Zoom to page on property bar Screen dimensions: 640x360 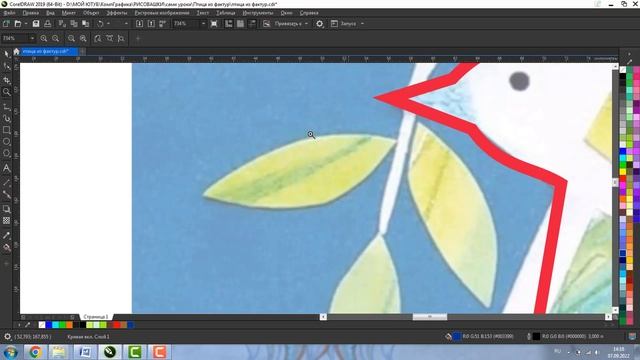(98, 38)
